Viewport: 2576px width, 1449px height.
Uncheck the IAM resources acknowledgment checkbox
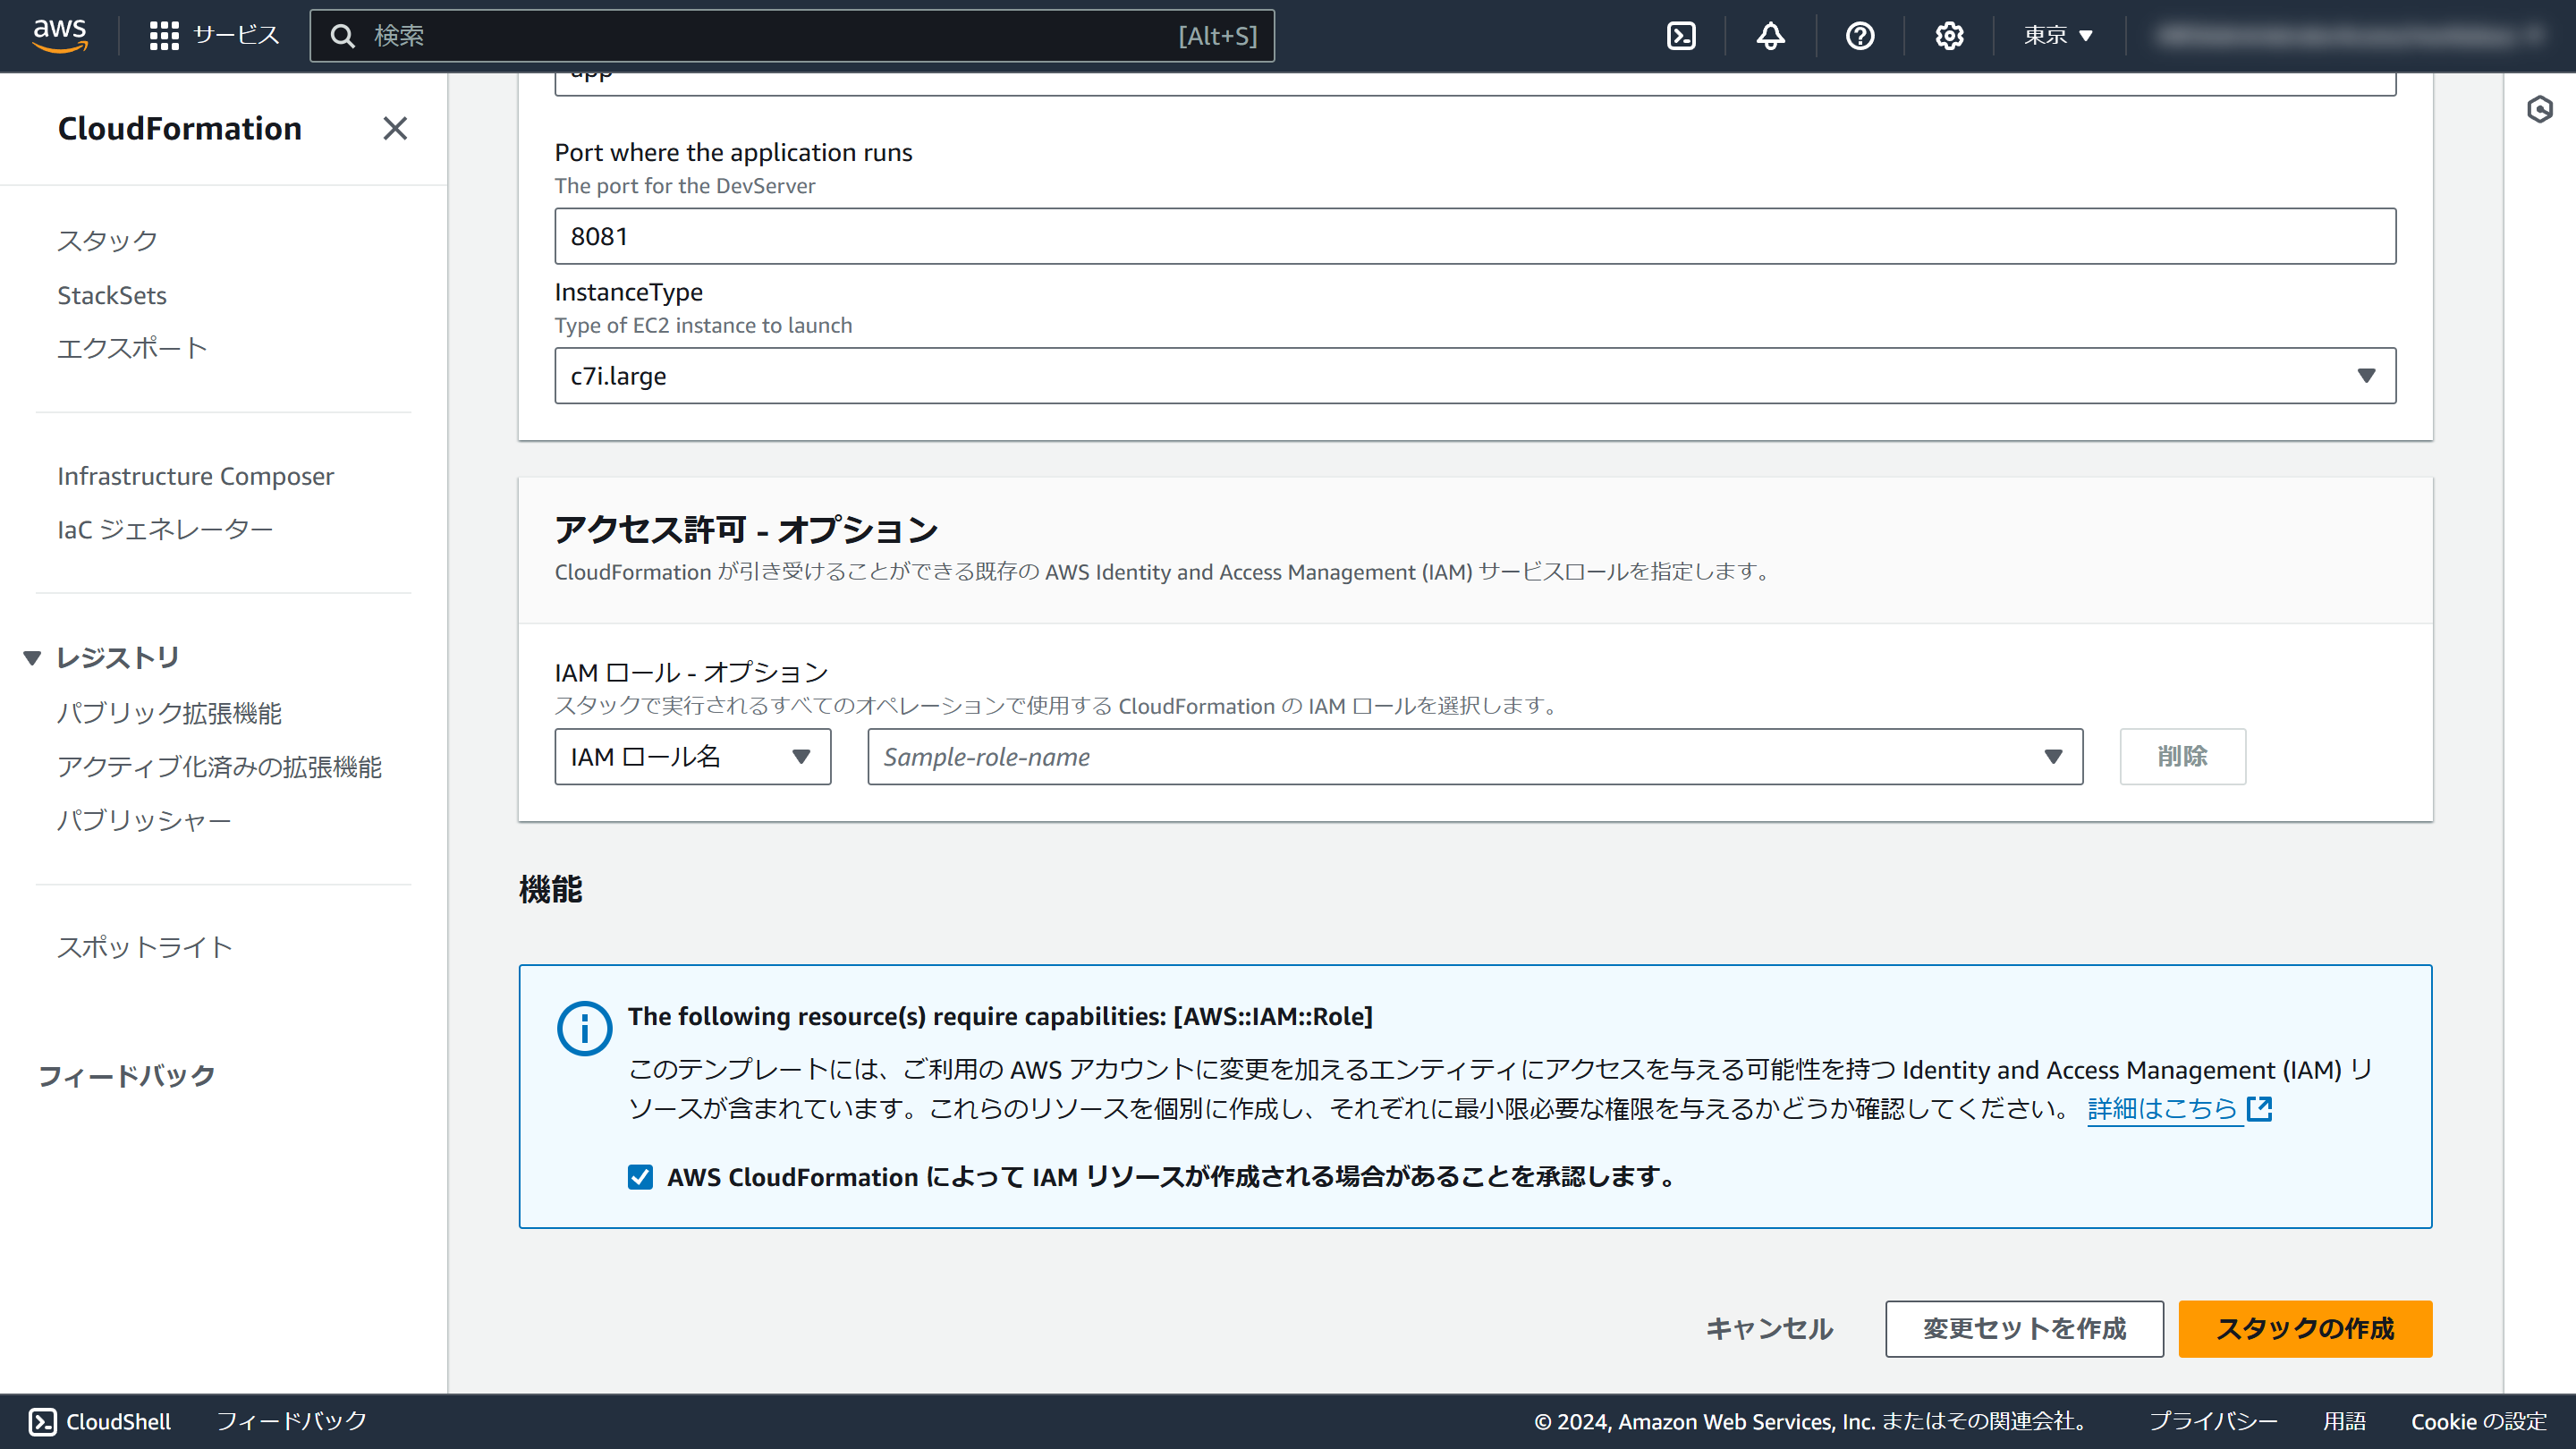[640, 1177]
